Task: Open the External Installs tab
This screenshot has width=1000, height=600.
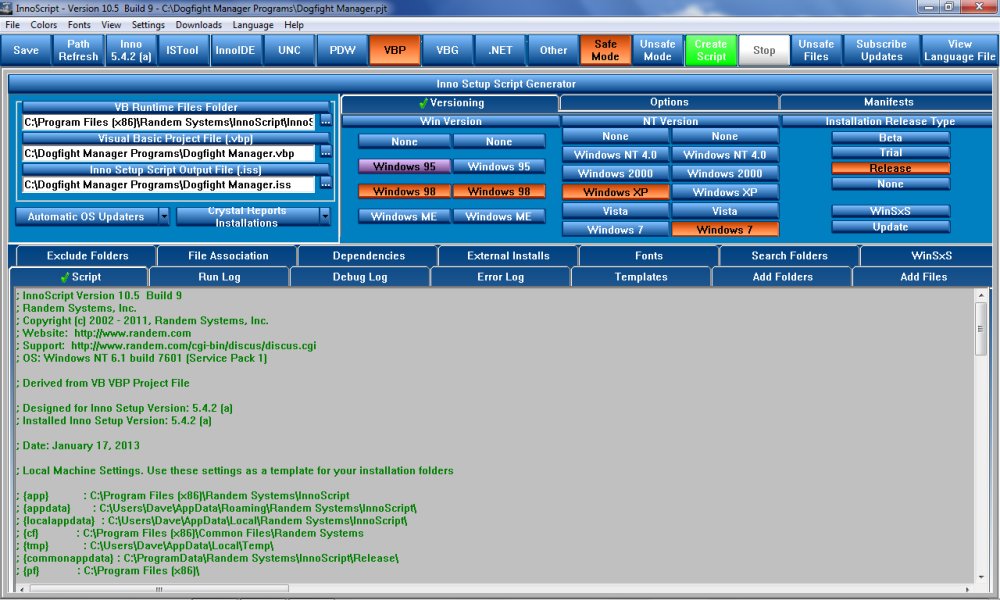Action: tap(508, 256)
